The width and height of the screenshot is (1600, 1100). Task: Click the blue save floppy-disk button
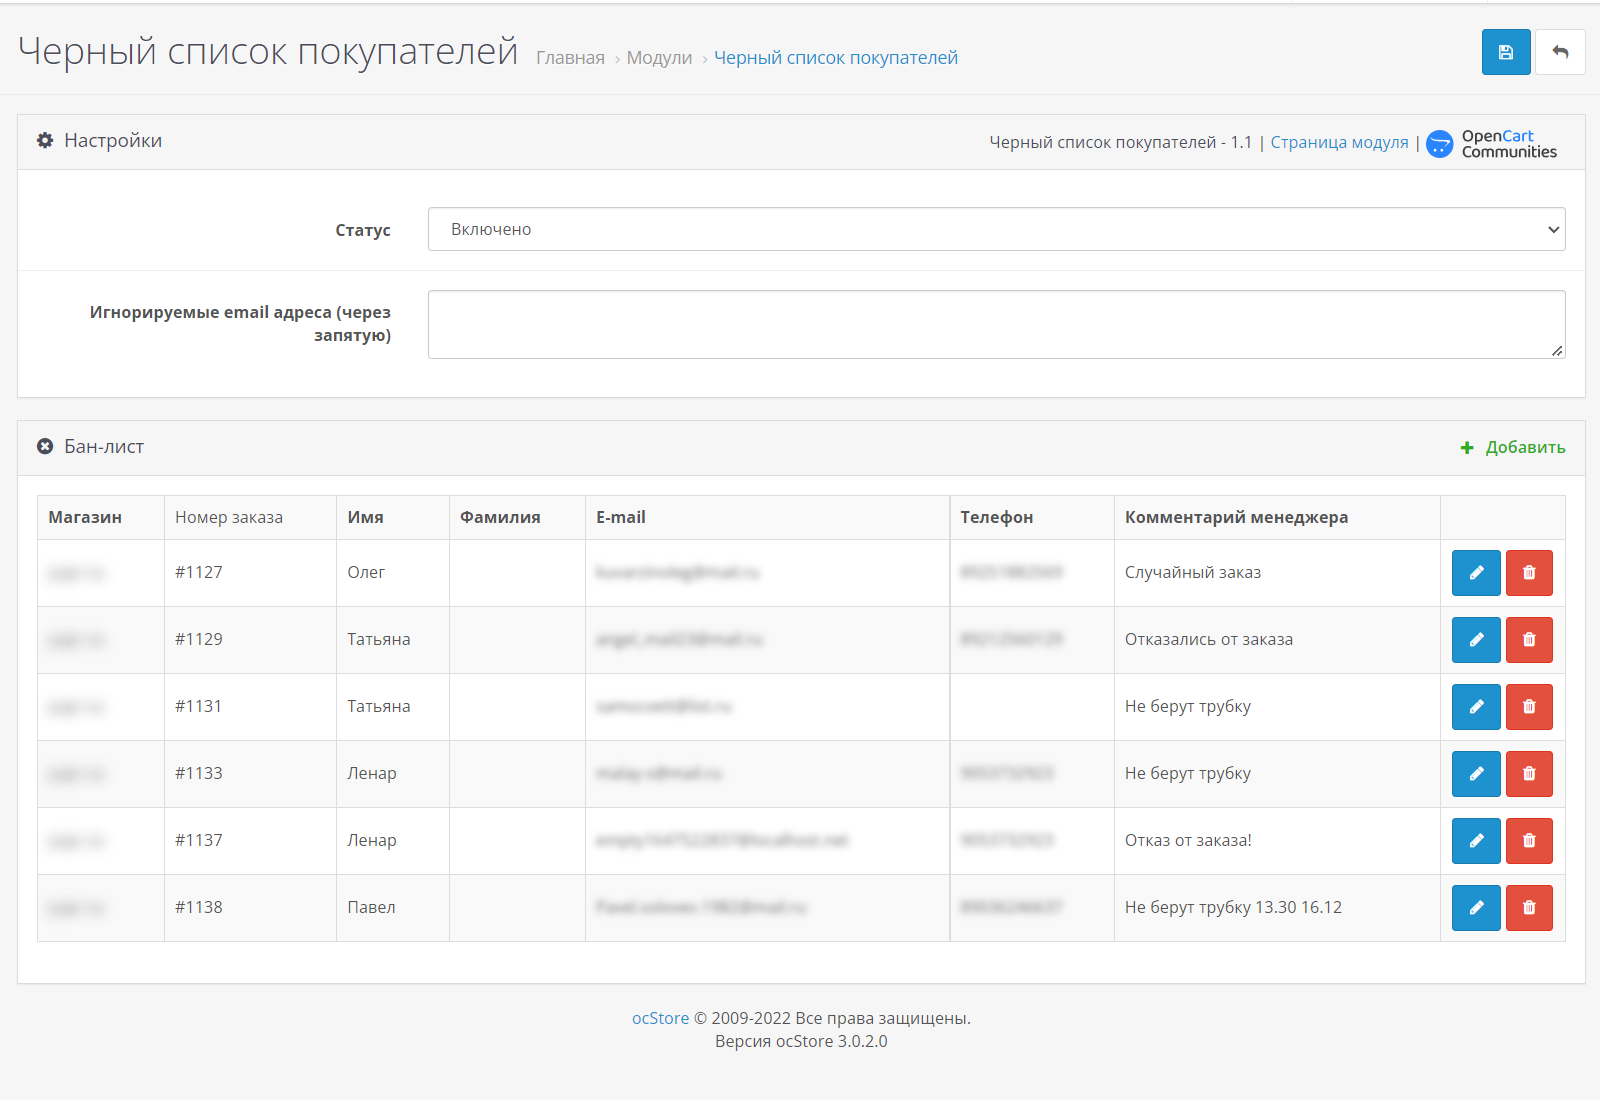coord(1506,52)
